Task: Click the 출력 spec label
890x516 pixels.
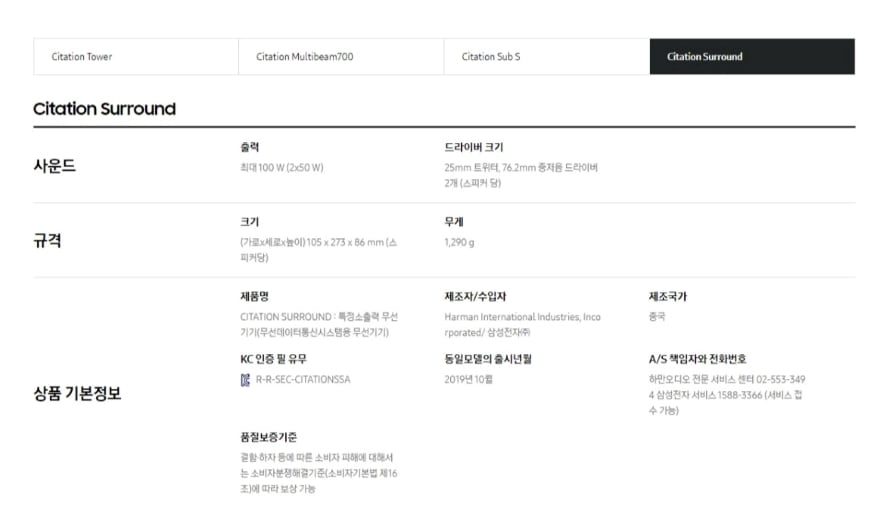Action: point(250,147)
